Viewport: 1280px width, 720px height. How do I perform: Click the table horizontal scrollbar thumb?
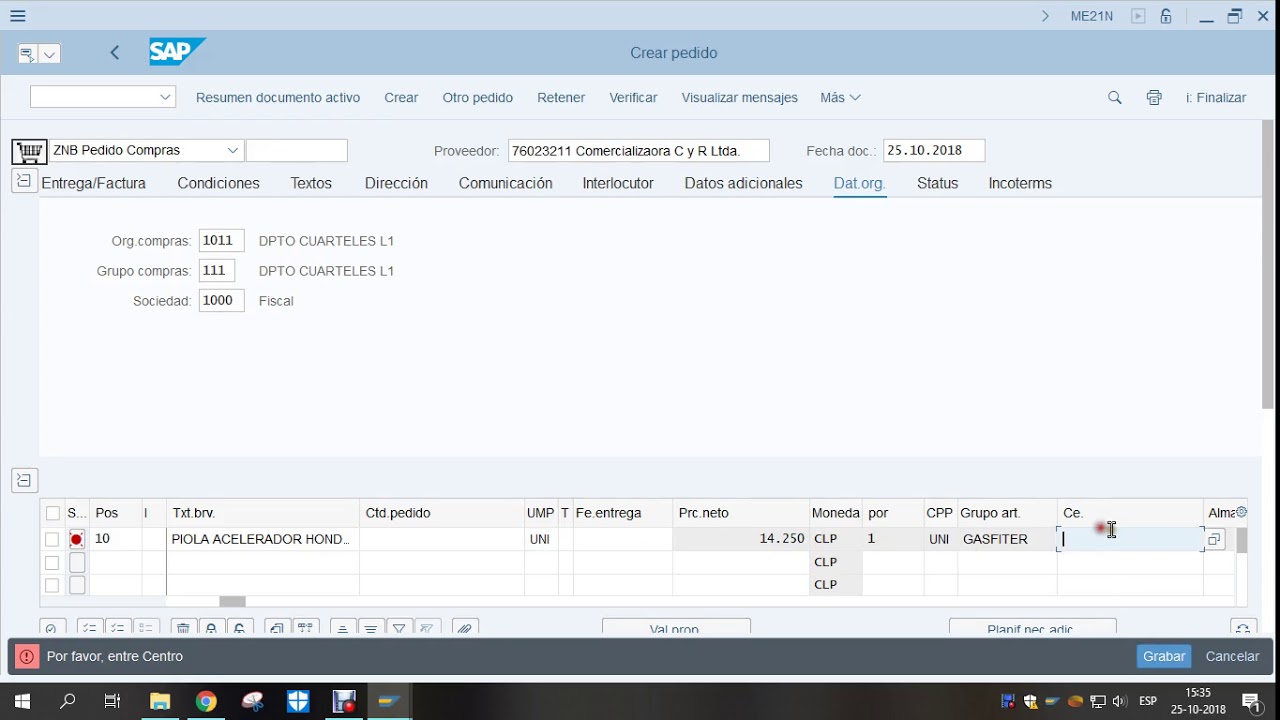click(232, 601)
